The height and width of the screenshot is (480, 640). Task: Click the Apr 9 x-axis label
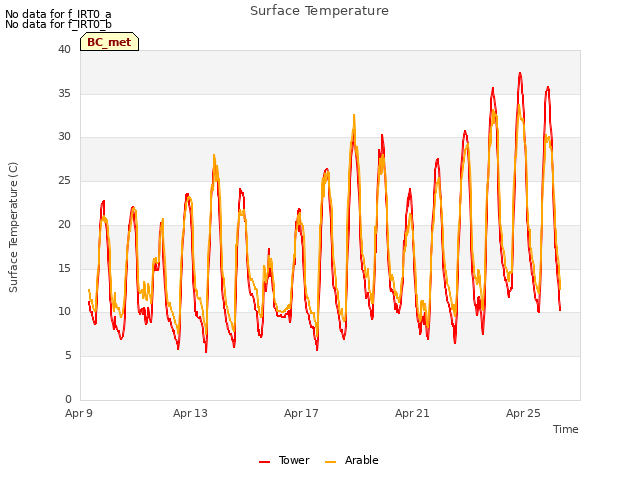[x=79, y=413]
